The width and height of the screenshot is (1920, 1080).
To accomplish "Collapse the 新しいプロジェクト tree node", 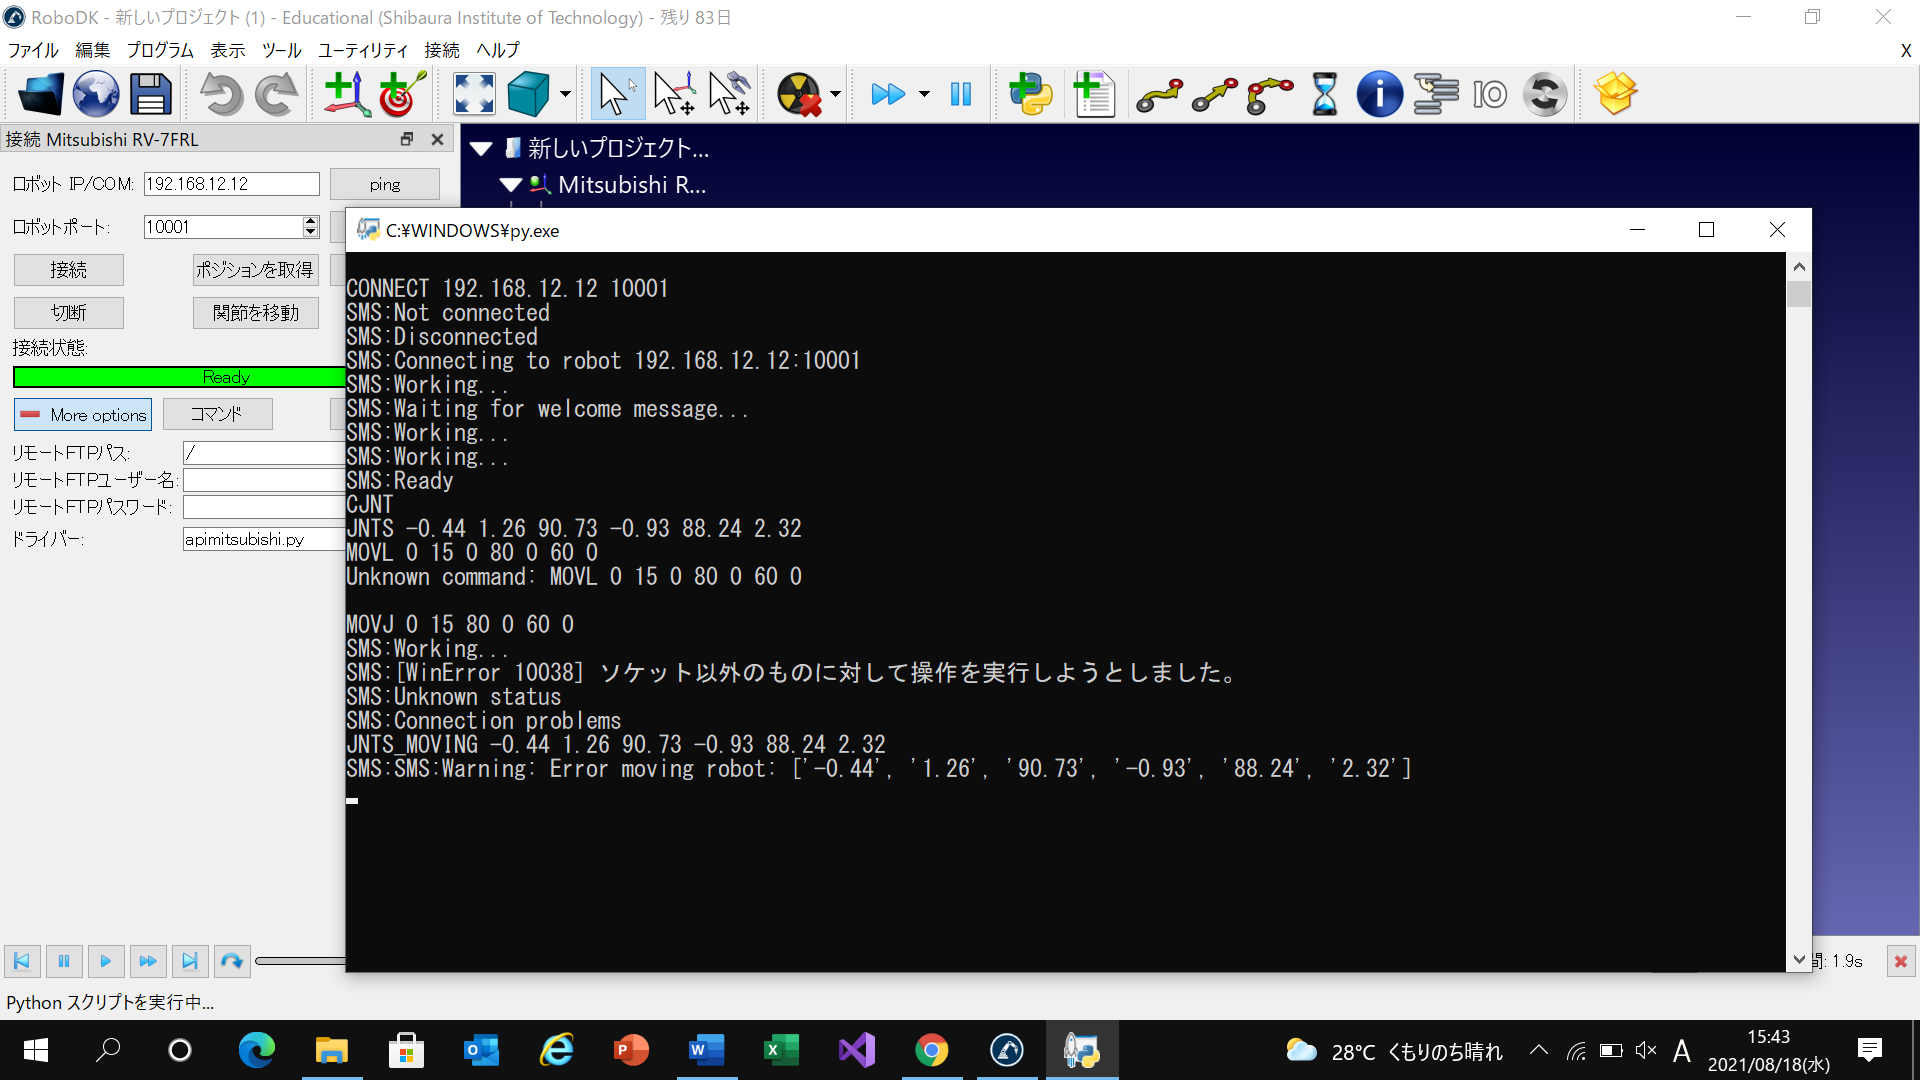I will (x=482, y=149).
